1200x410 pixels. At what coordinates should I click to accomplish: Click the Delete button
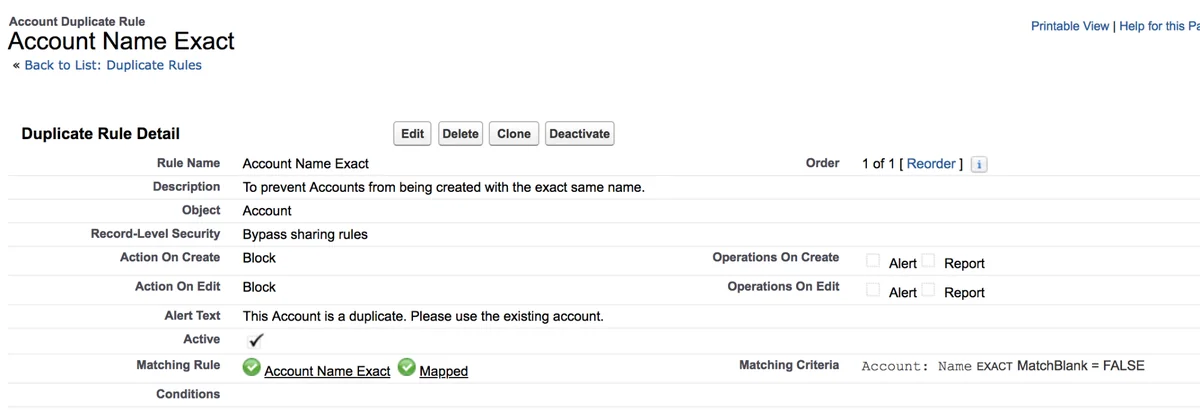tap(461, 134)
